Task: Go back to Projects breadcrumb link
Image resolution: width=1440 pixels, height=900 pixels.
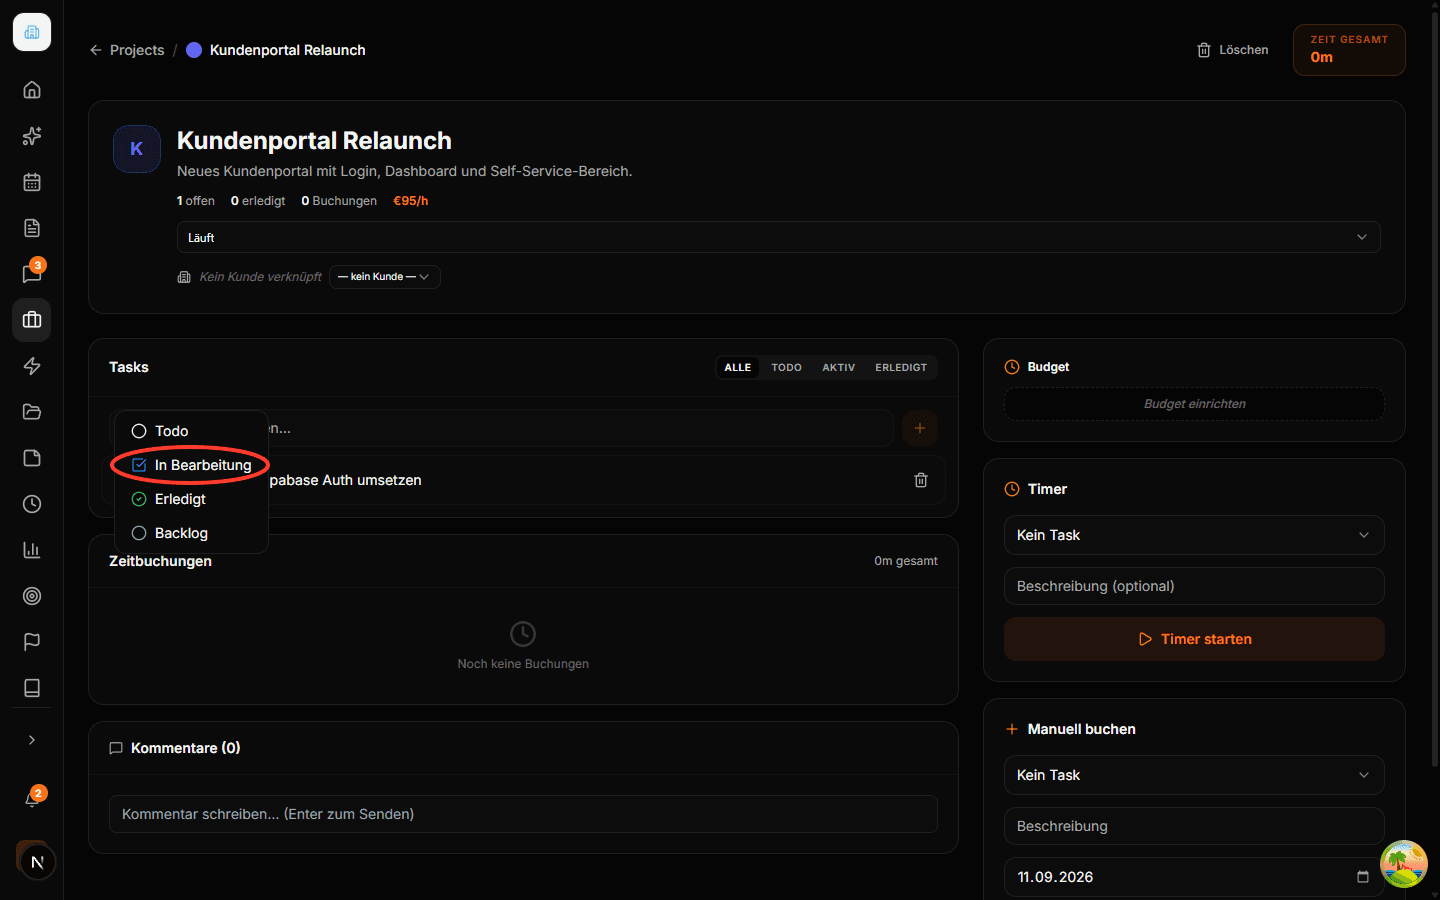Action: click(x=127, y=50)
